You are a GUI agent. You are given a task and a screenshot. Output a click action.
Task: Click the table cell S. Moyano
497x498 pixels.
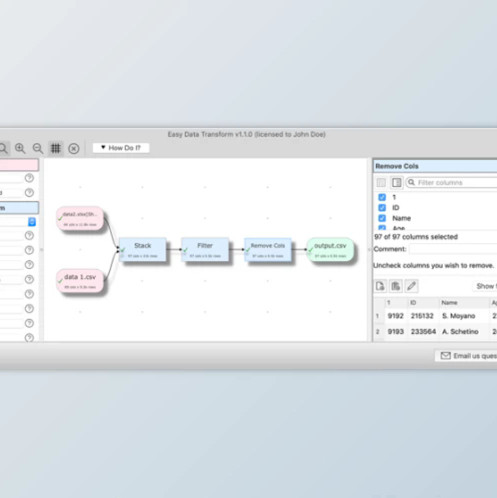tap(458, 316)
